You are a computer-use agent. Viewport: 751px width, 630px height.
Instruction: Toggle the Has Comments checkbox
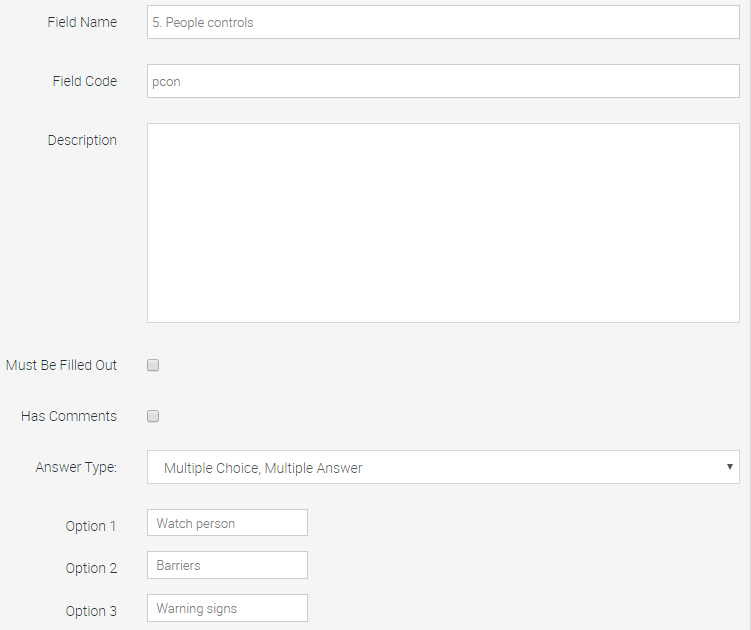(x=153, y=416)
